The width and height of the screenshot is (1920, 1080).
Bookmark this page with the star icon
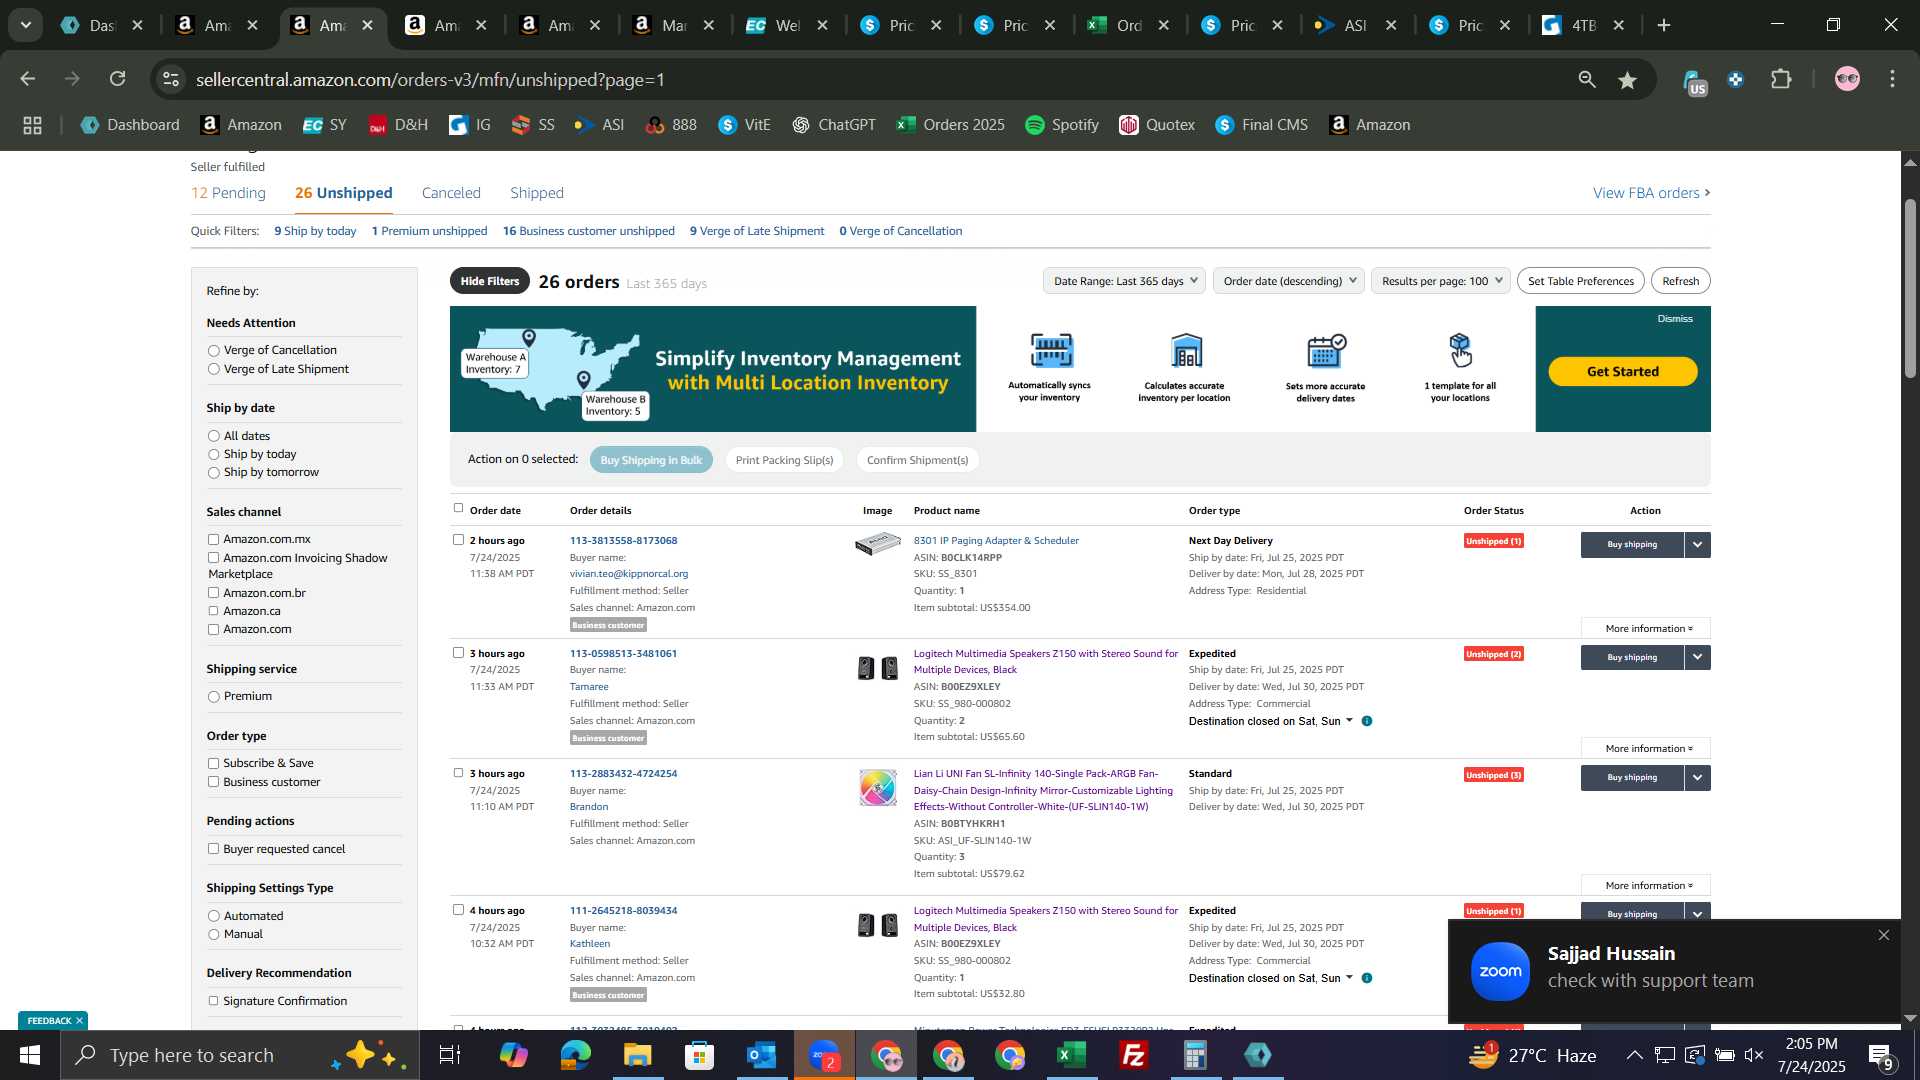point(1628,80)
